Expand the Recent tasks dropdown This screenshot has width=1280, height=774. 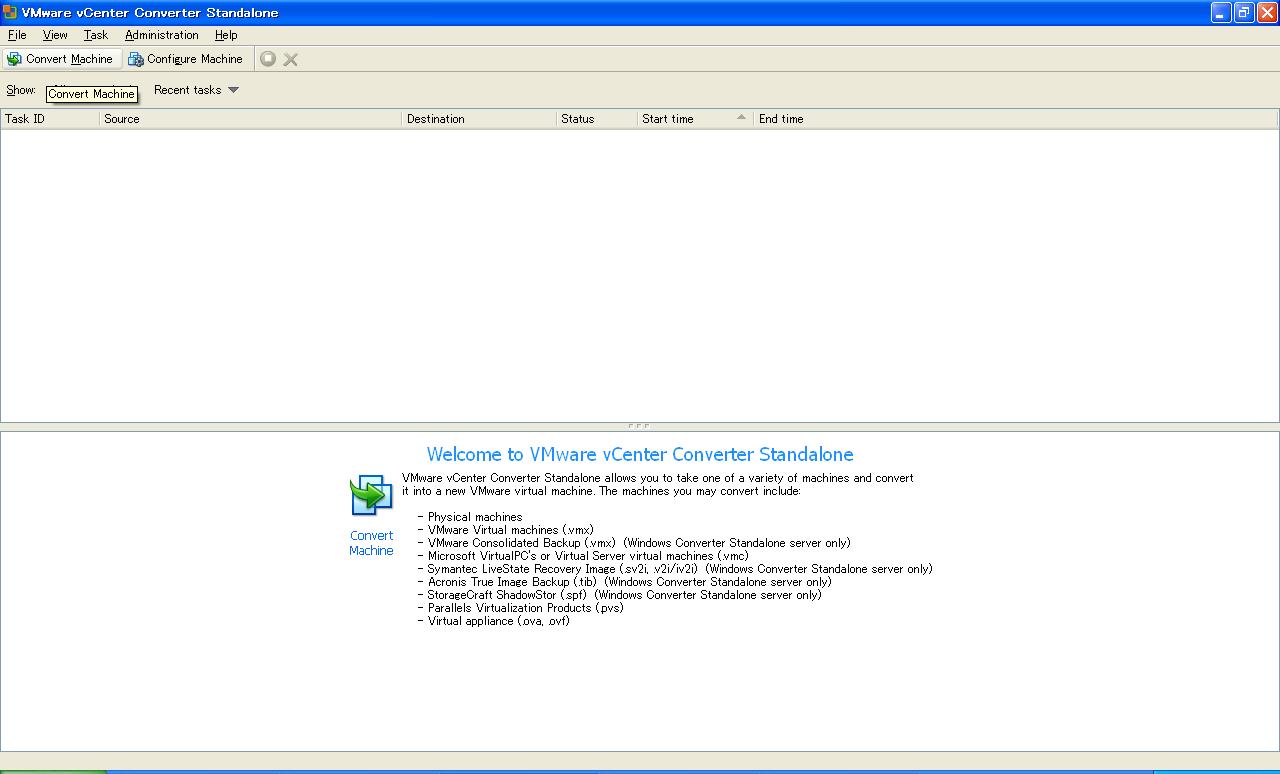[196, 90]
